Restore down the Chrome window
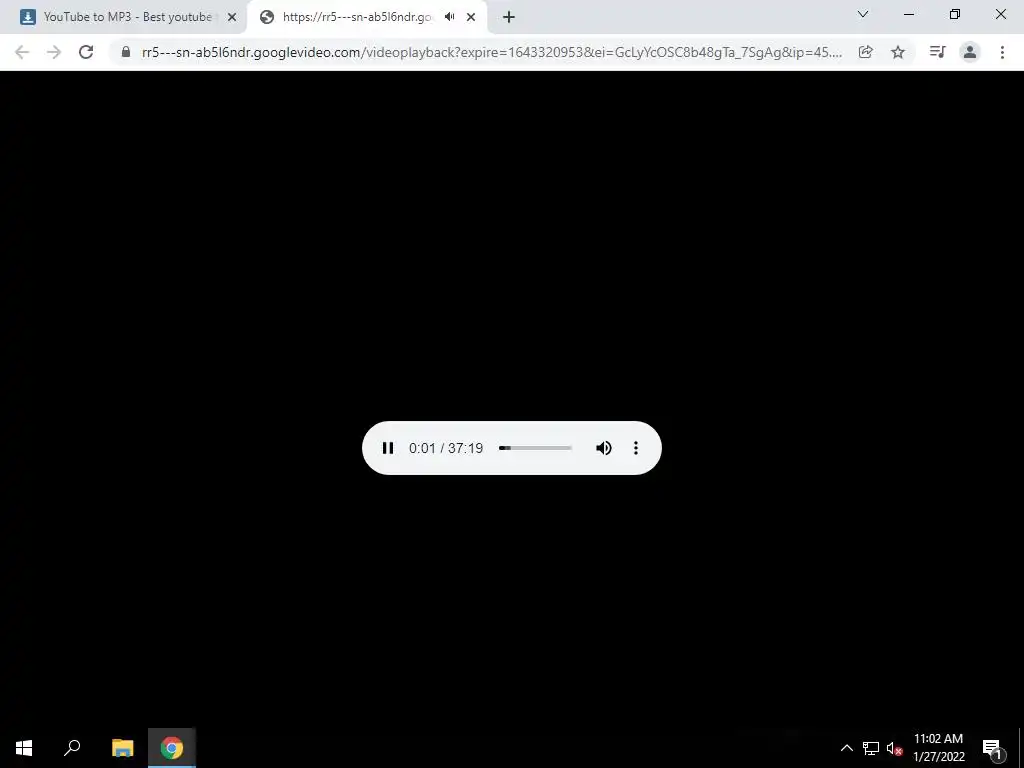 pos(955,14)
